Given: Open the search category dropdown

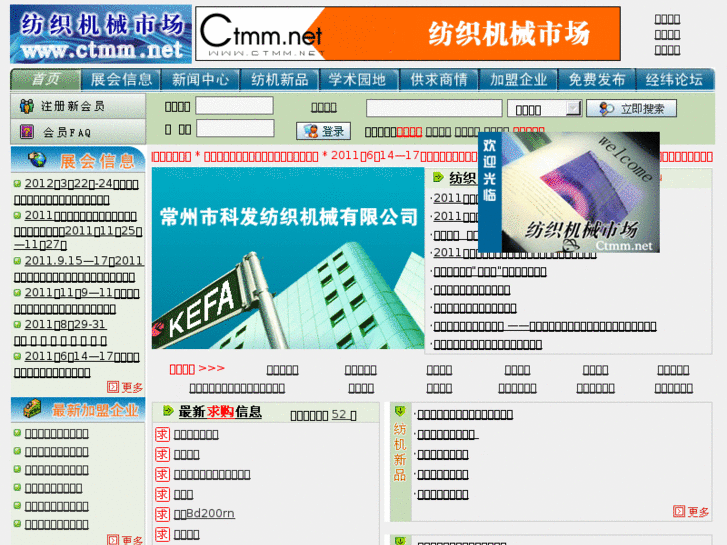Looking at the screenshot, I should coord(544,109).
